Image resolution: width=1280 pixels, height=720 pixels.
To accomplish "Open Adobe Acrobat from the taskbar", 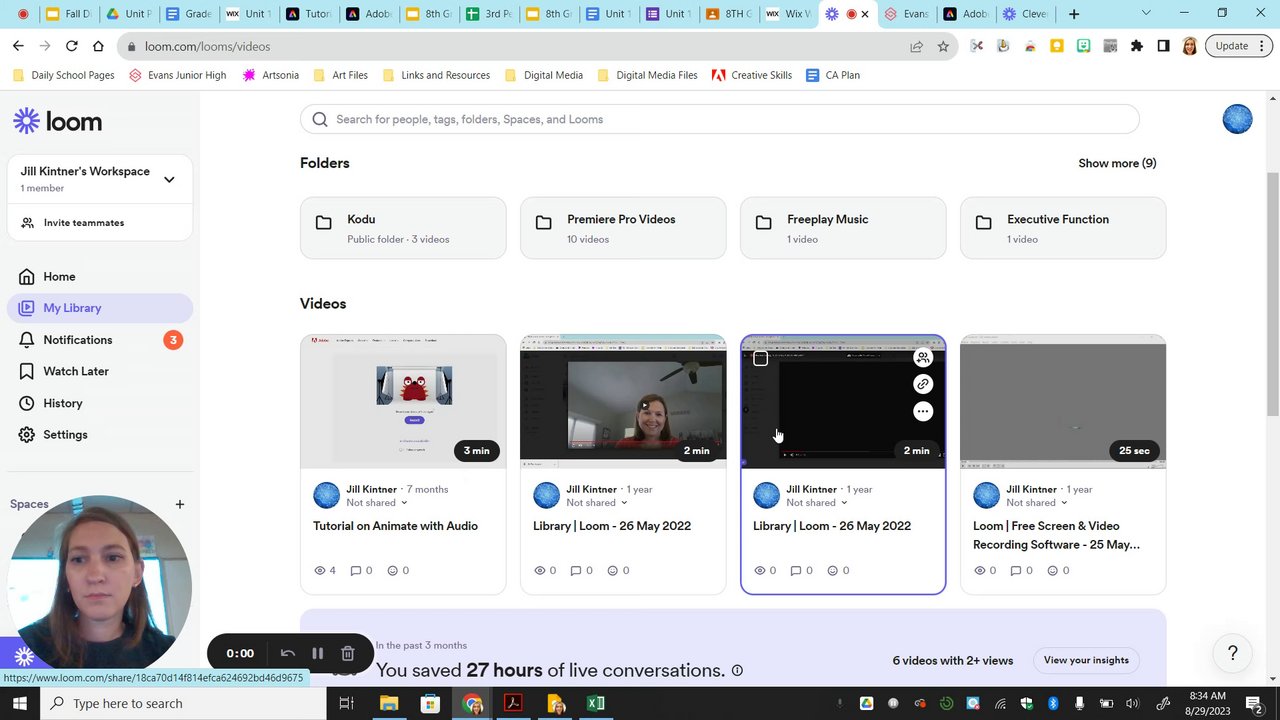I will point(513,704).
